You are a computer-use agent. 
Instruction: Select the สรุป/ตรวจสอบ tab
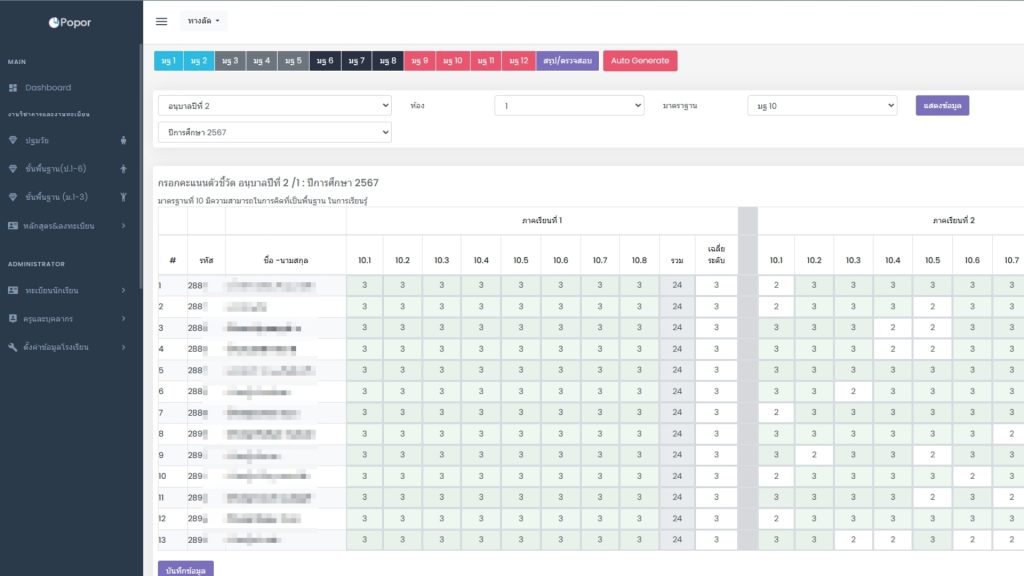567,61
